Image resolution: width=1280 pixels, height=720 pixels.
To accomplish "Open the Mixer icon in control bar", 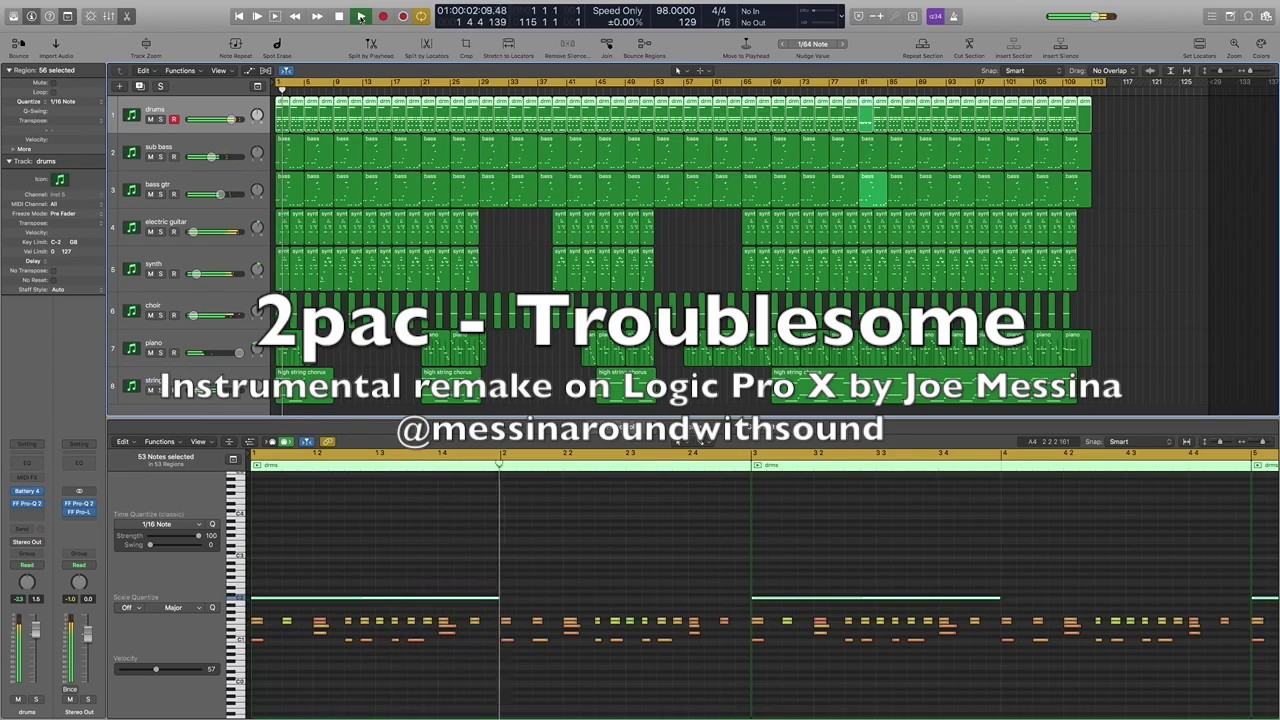I will [108, 16].
